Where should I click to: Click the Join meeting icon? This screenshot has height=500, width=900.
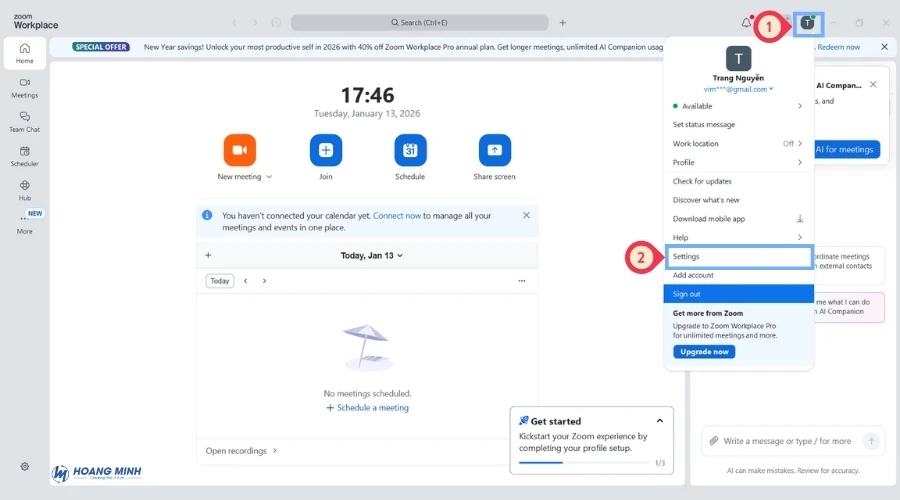(x=325, y=150)
